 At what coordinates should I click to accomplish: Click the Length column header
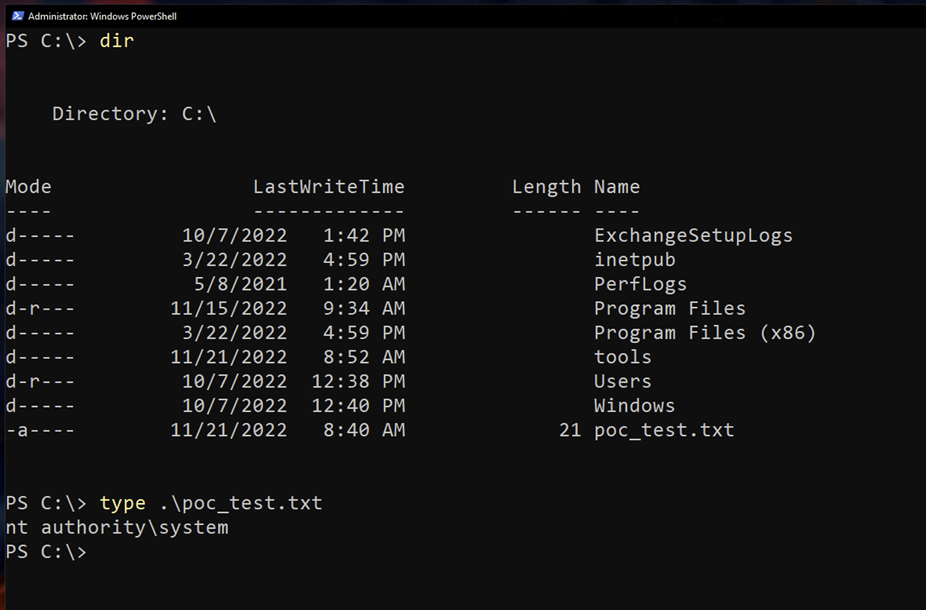(x=546, y=187)
